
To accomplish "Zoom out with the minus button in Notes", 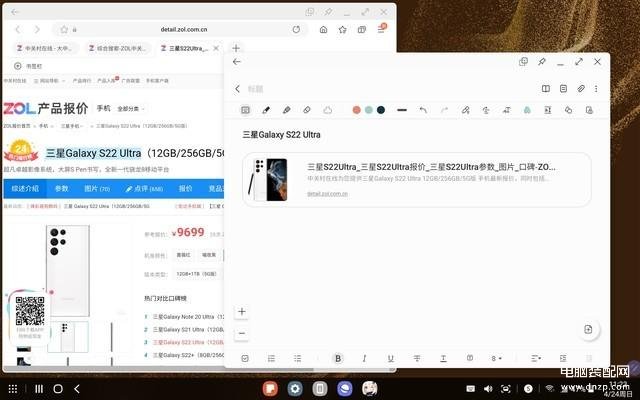I will click(242, 333).
